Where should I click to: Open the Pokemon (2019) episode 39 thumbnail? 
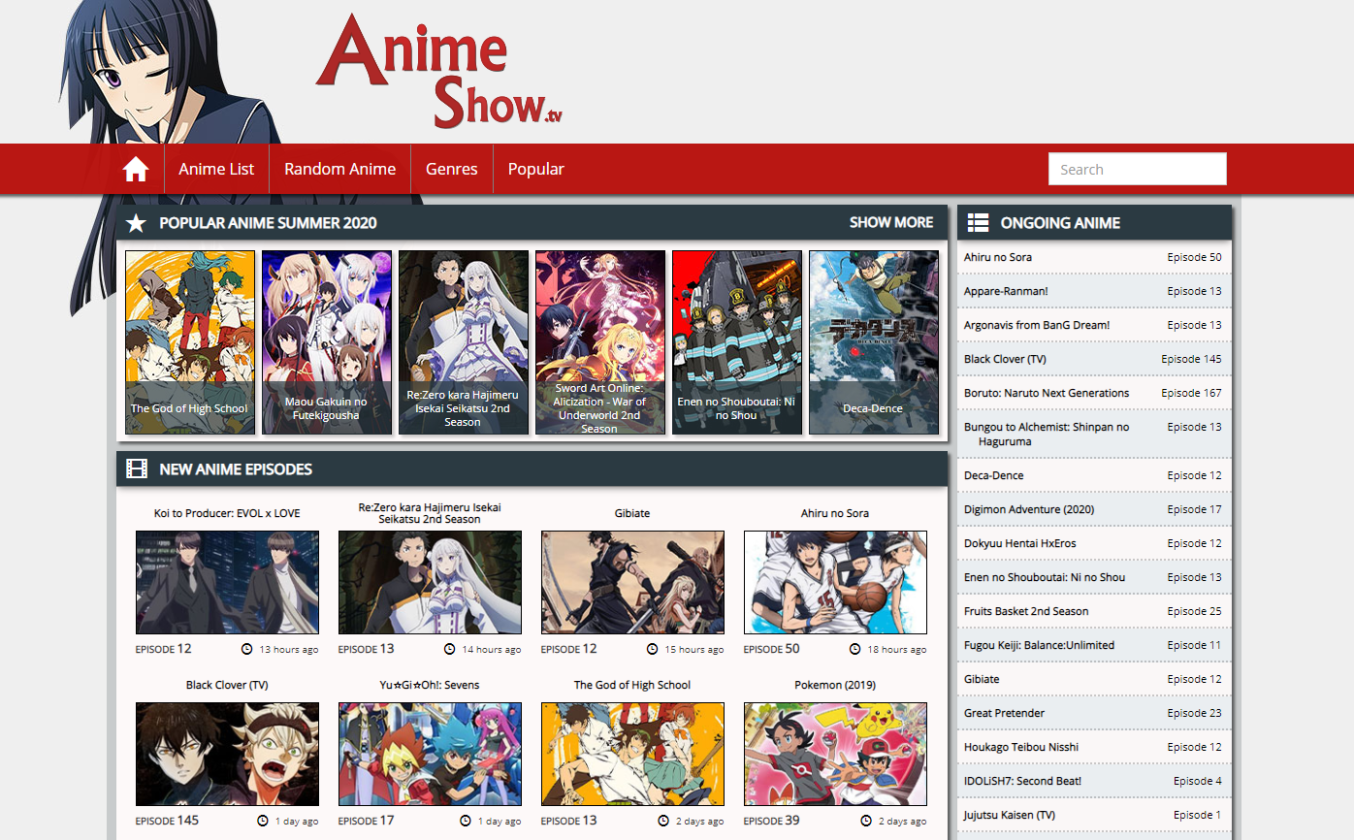click(835, 754)
